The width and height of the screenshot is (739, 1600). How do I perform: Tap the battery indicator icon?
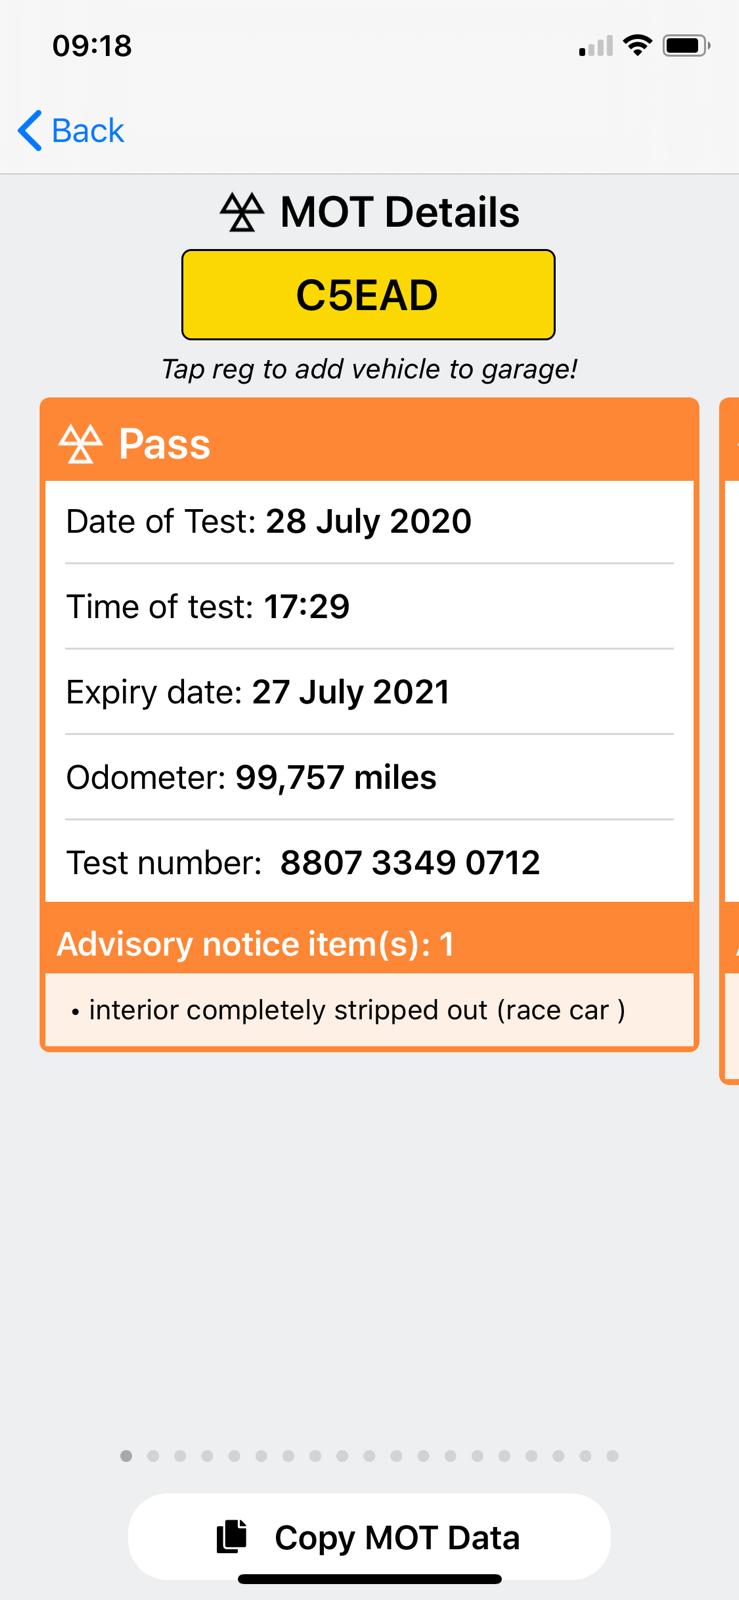(686, 45)
